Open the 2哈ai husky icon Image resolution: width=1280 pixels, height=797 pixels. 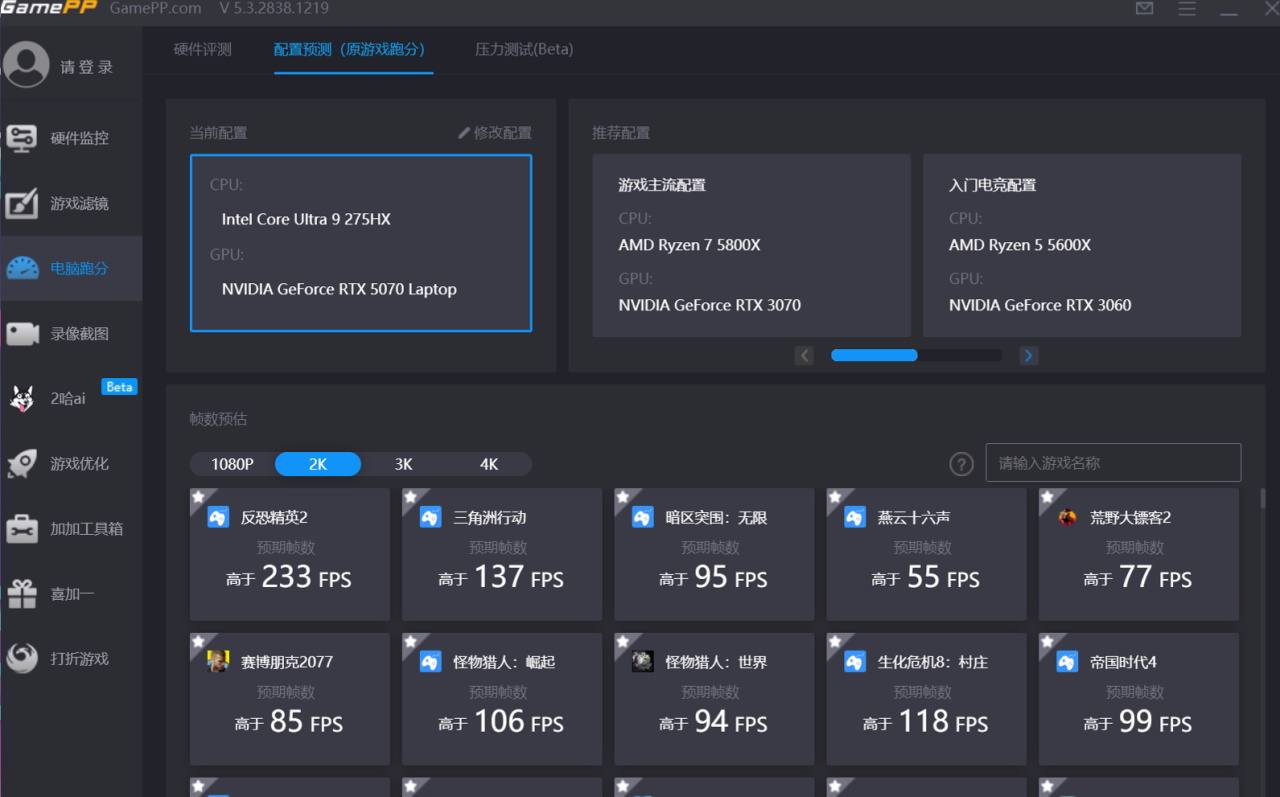coord(22,398)
